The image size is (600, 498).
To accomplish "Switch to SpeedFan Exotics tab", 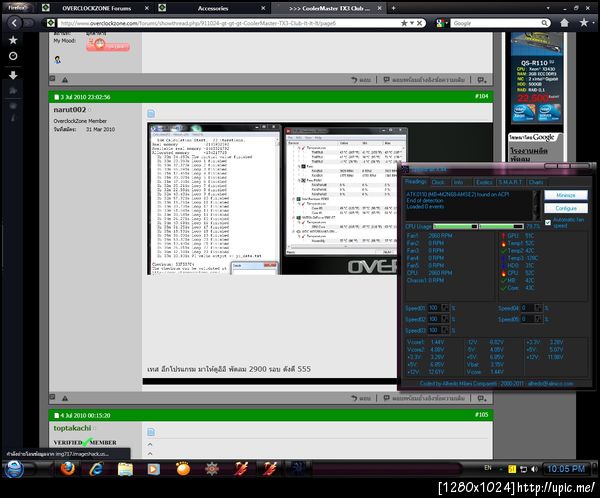I will pyautogui.click(x=484, y=182).
